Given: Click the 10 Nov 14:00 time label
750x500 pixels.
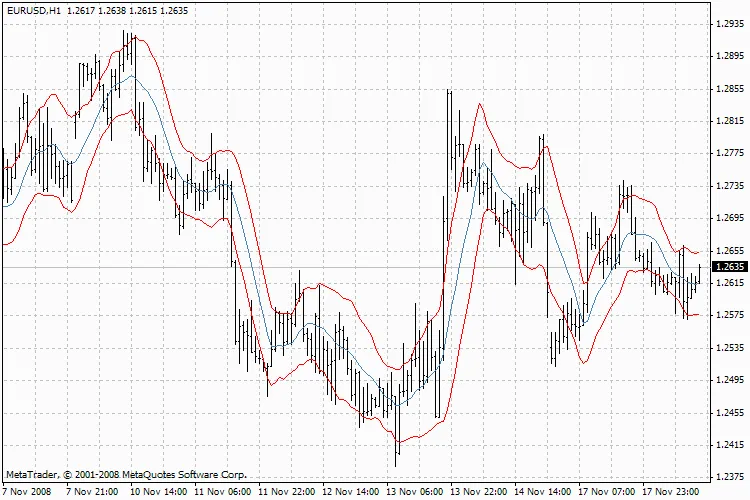Looking at the screenshot, I should [157, 492].
